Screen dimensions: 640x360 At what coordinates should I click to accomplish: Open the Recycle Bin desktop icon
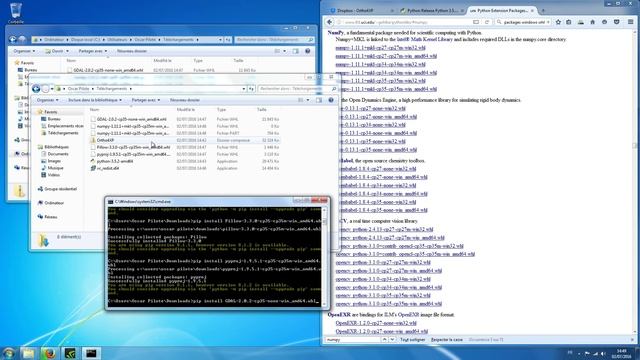[16, 13]
